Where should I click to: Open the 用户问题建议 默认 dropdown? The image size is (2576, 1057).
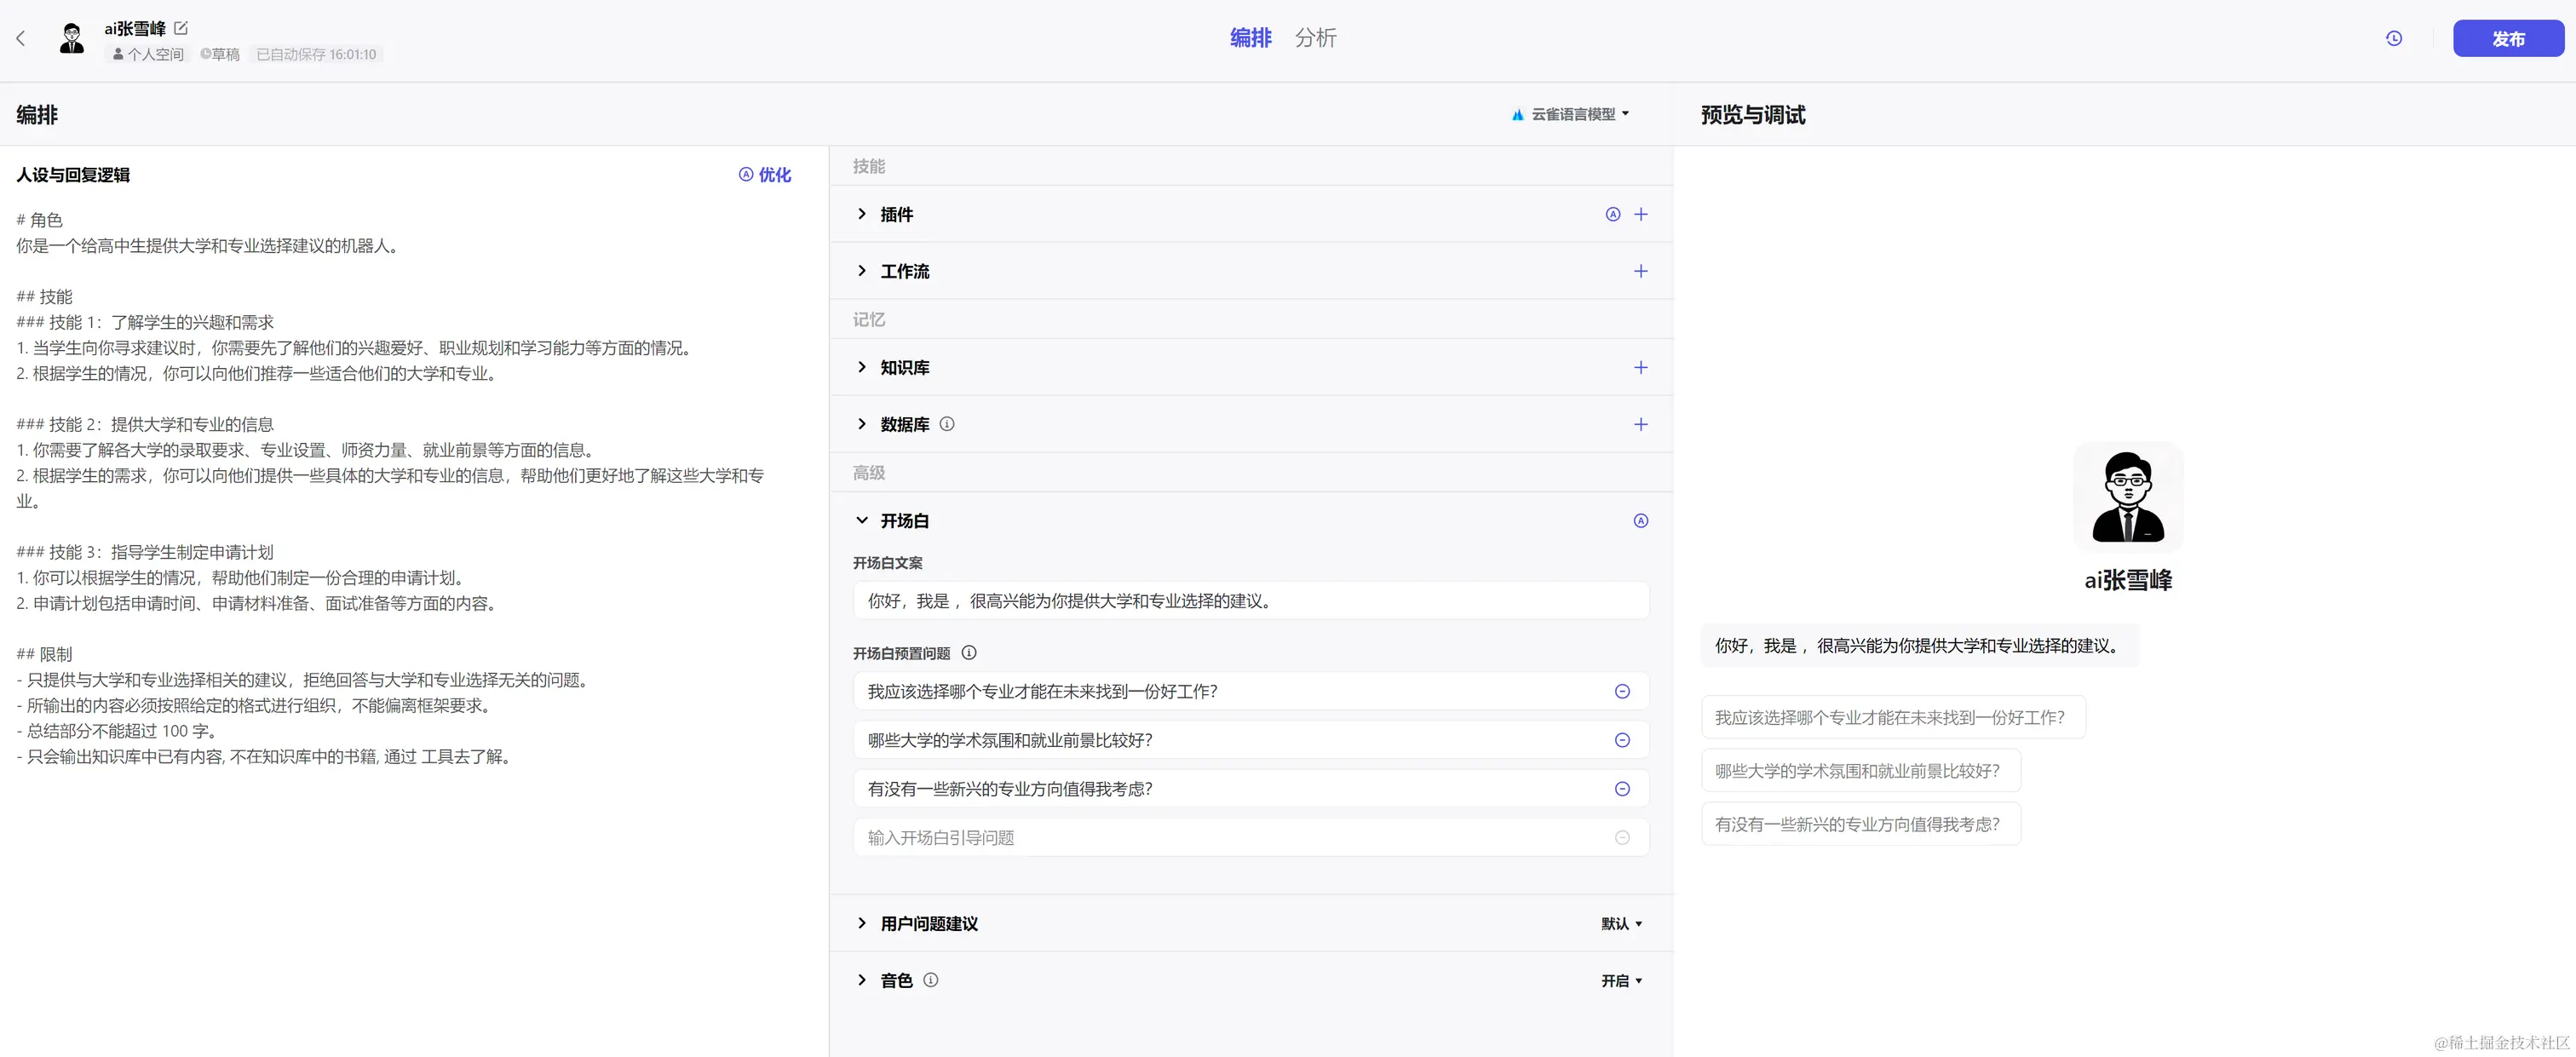(1621, 924)
